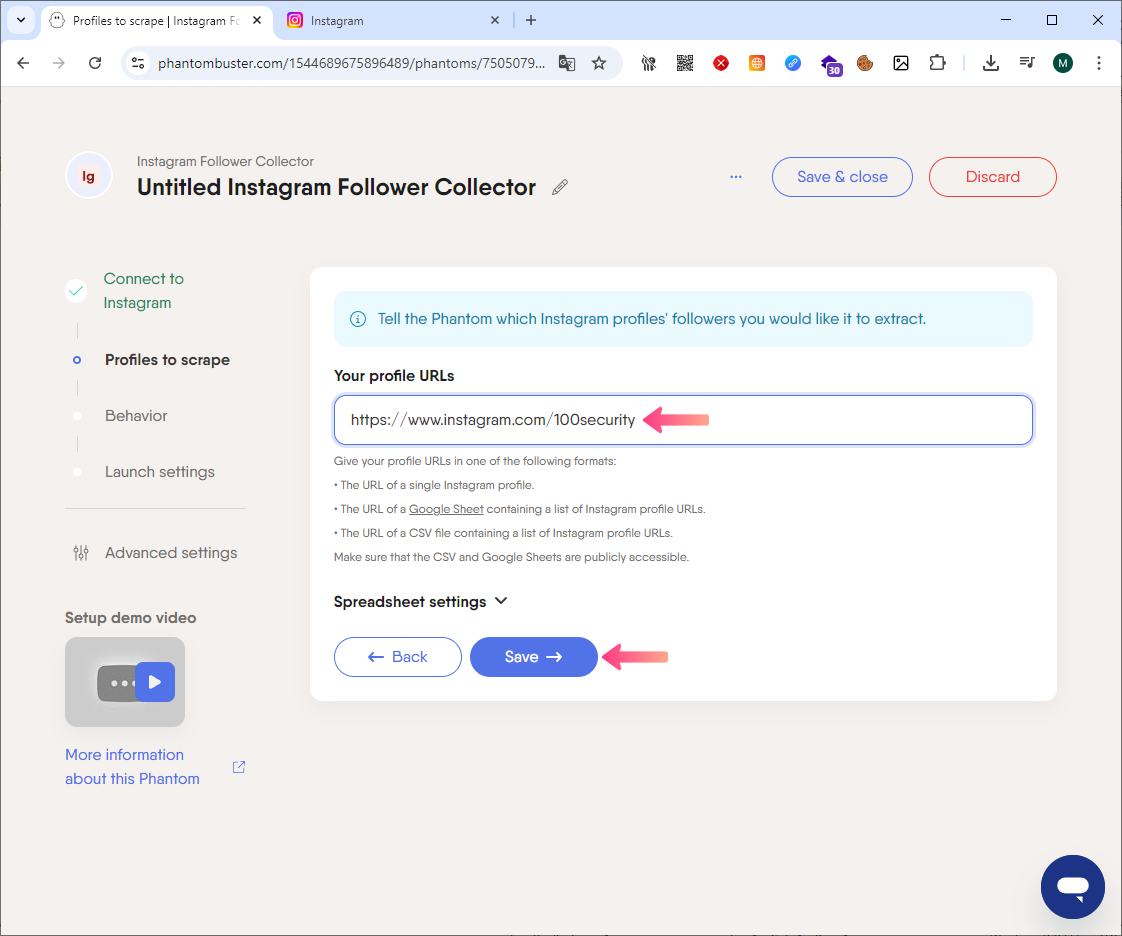Switch to the Instagram browser tab
The height and width of the screenshot is (936, 1122).
(x=392, y=21)
